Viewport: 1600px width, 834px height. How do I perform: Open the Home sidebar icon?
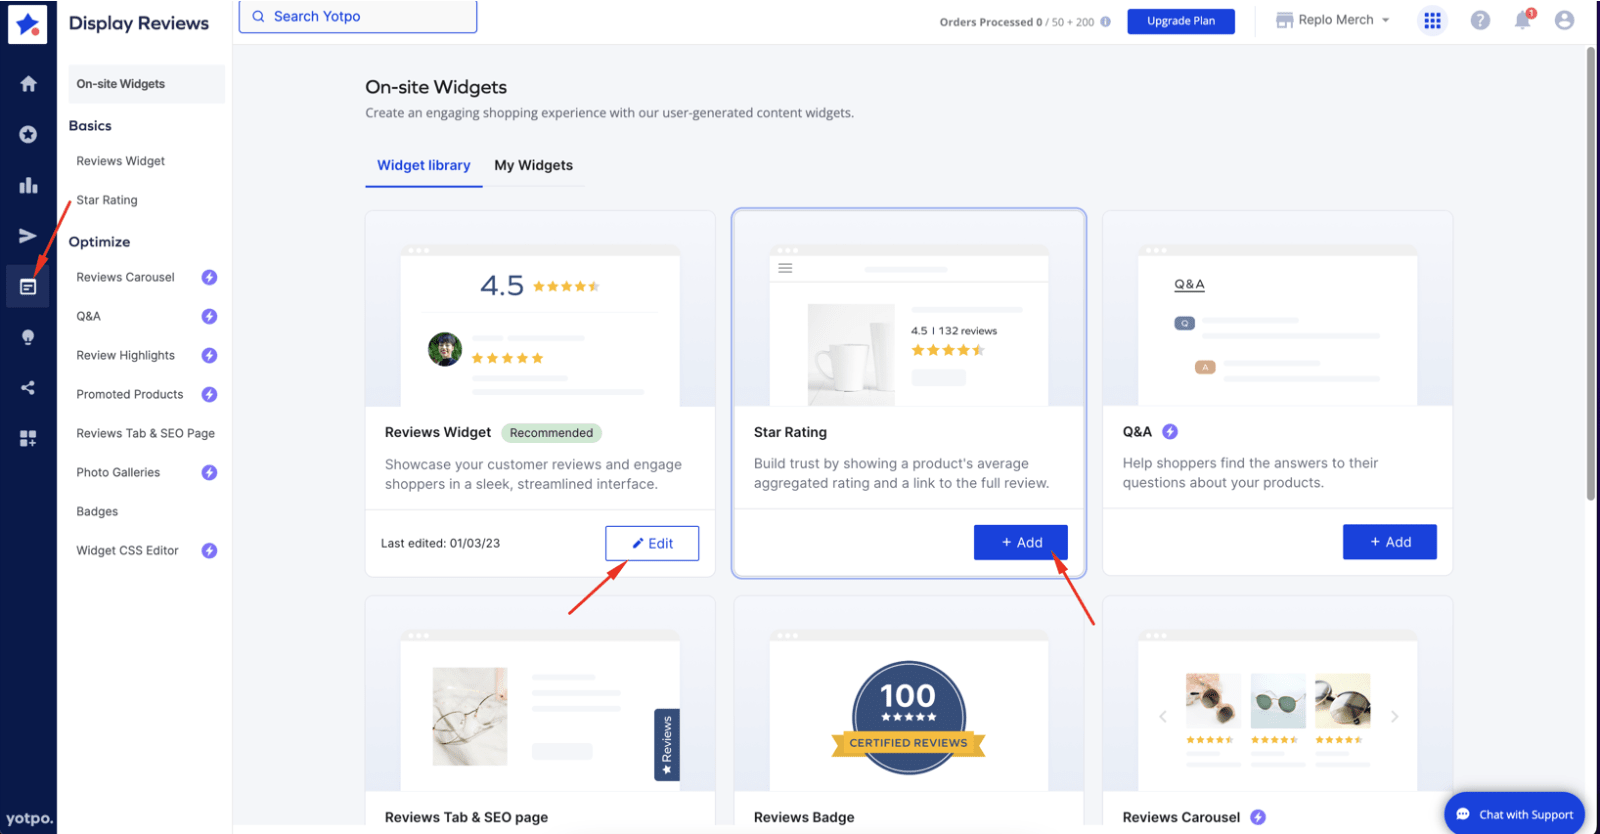tap(28, 84)
